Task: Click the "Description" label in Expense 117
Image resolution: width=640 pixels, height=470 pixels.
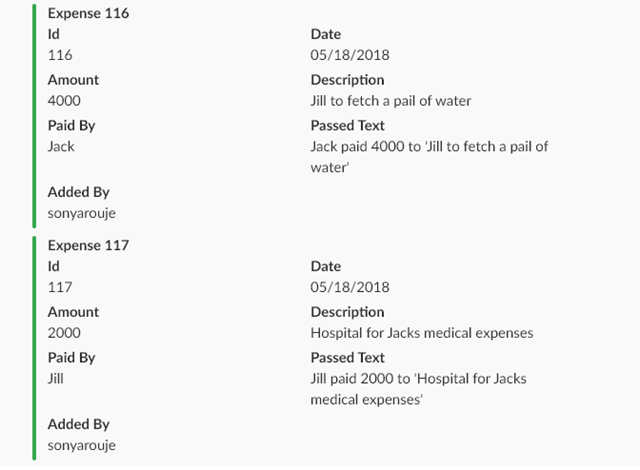Action: (x=347, y=312)
